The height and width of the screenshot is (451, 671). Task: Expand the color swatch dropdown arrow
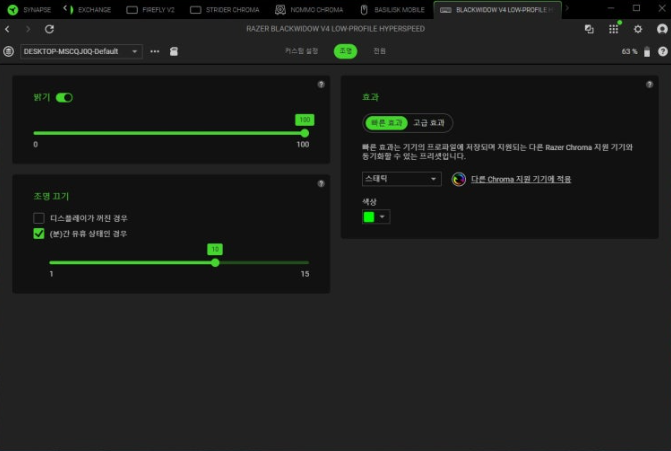pos(382,217)
